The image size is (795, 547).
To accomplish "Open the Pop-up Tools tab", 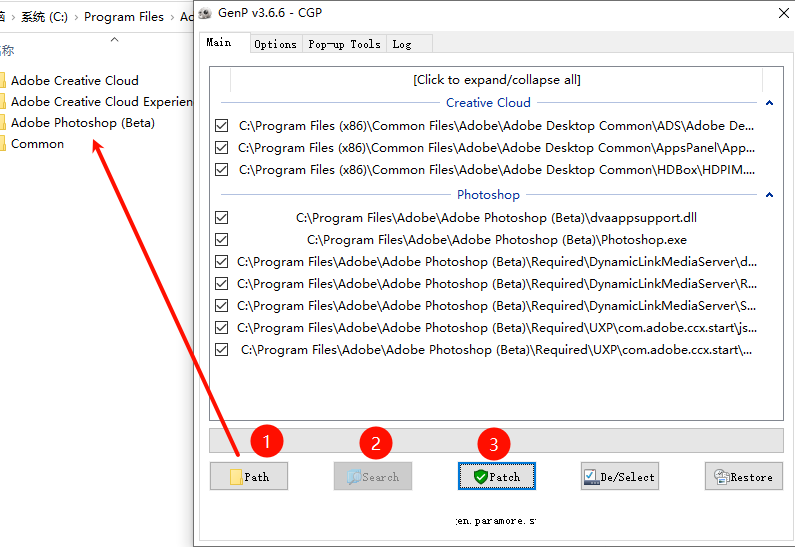I will point(344,44).
